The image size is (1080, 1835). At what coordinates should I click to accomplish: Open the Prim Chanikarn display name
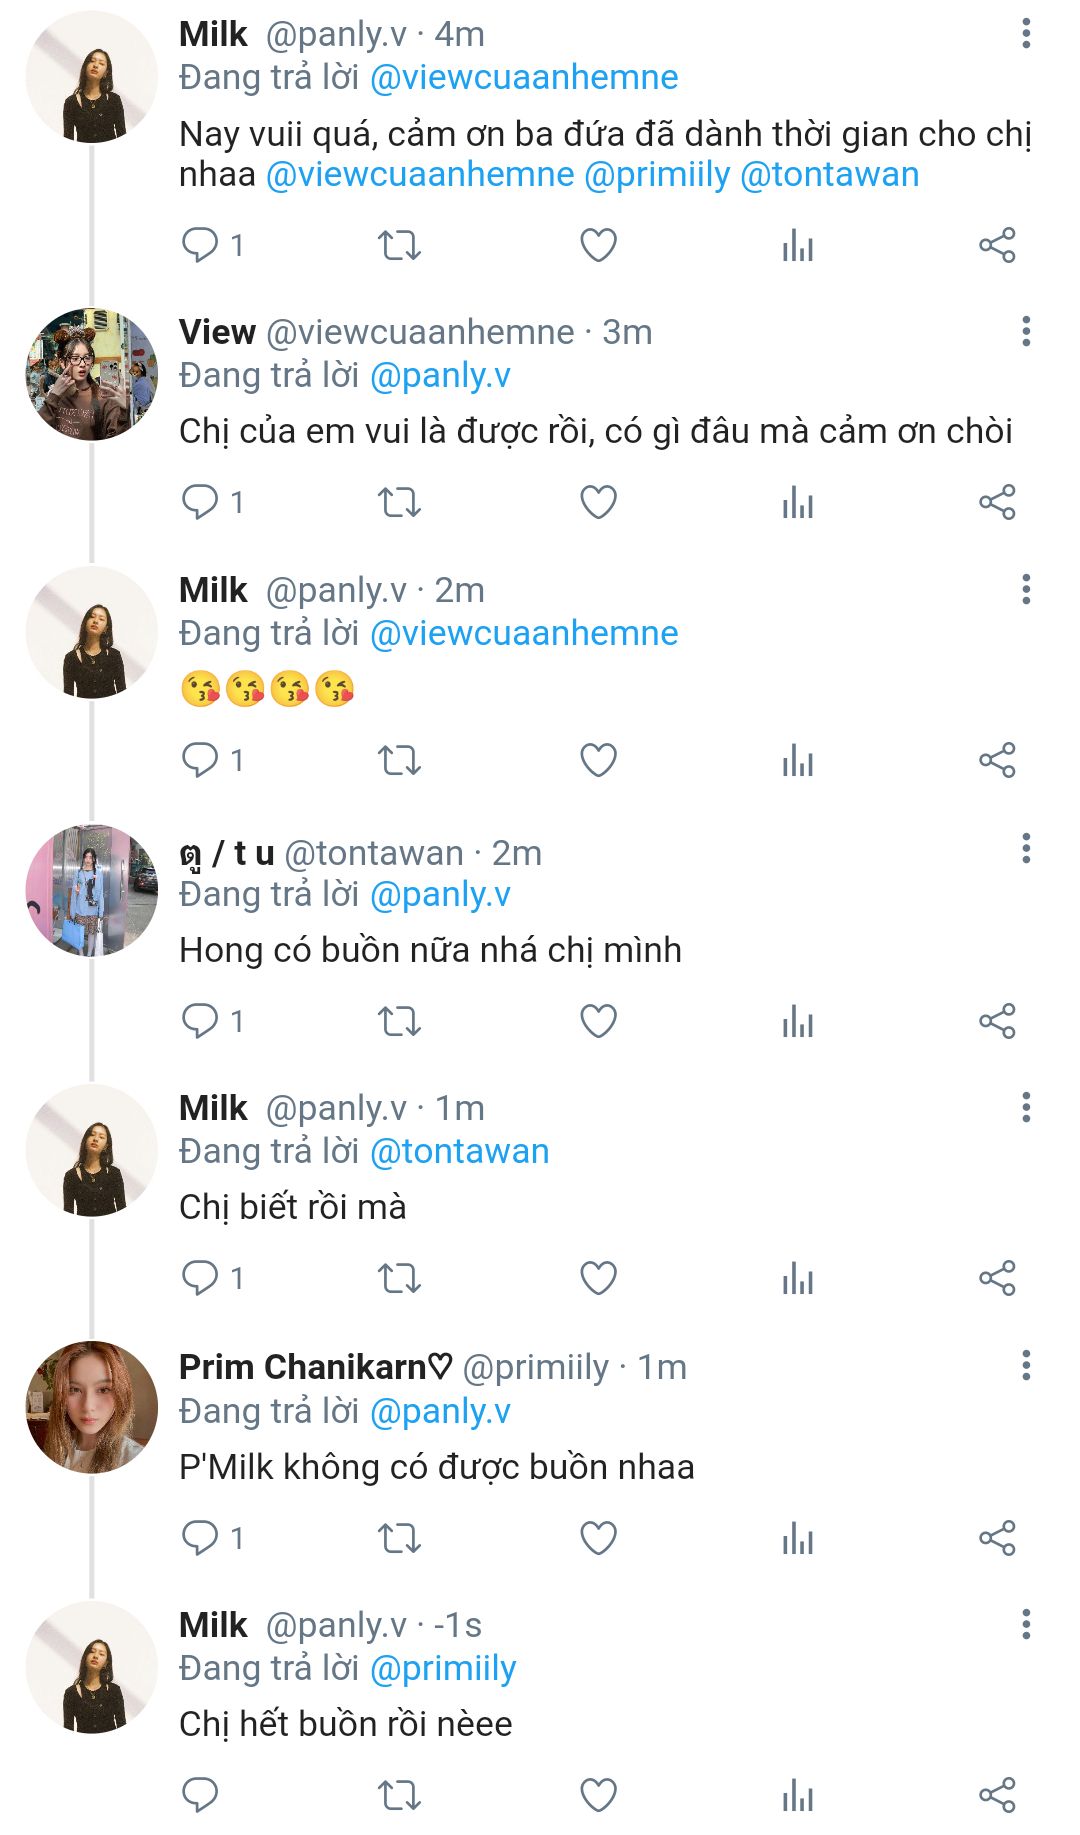[315, 1367]
